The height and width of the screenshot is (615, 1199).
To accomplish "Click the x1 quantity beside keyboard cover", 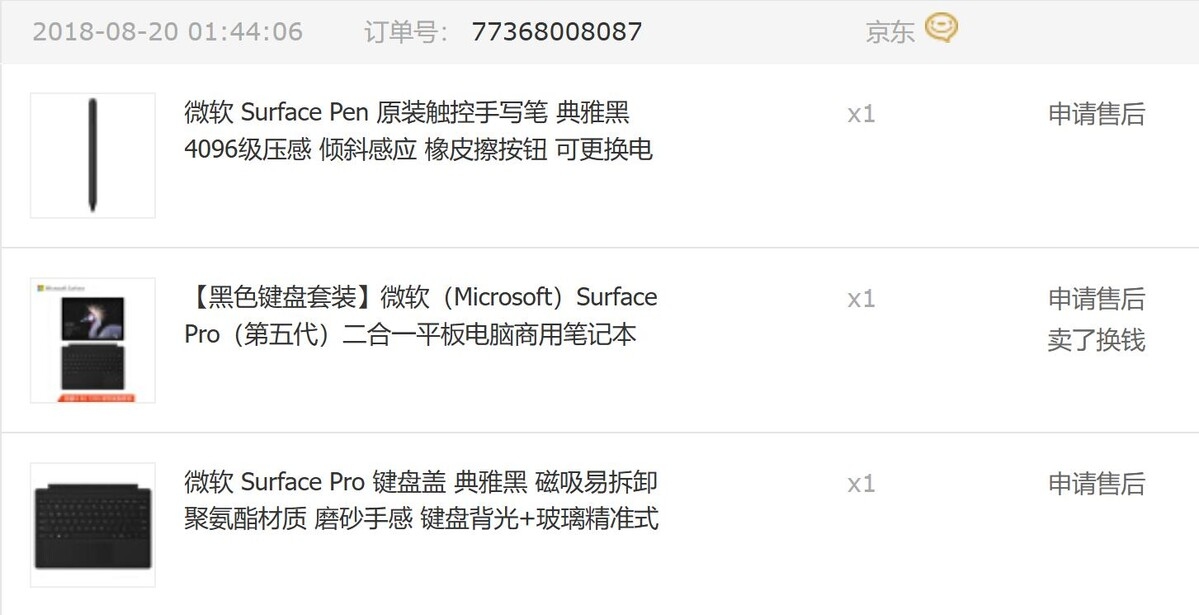I will tap(861, 483).
